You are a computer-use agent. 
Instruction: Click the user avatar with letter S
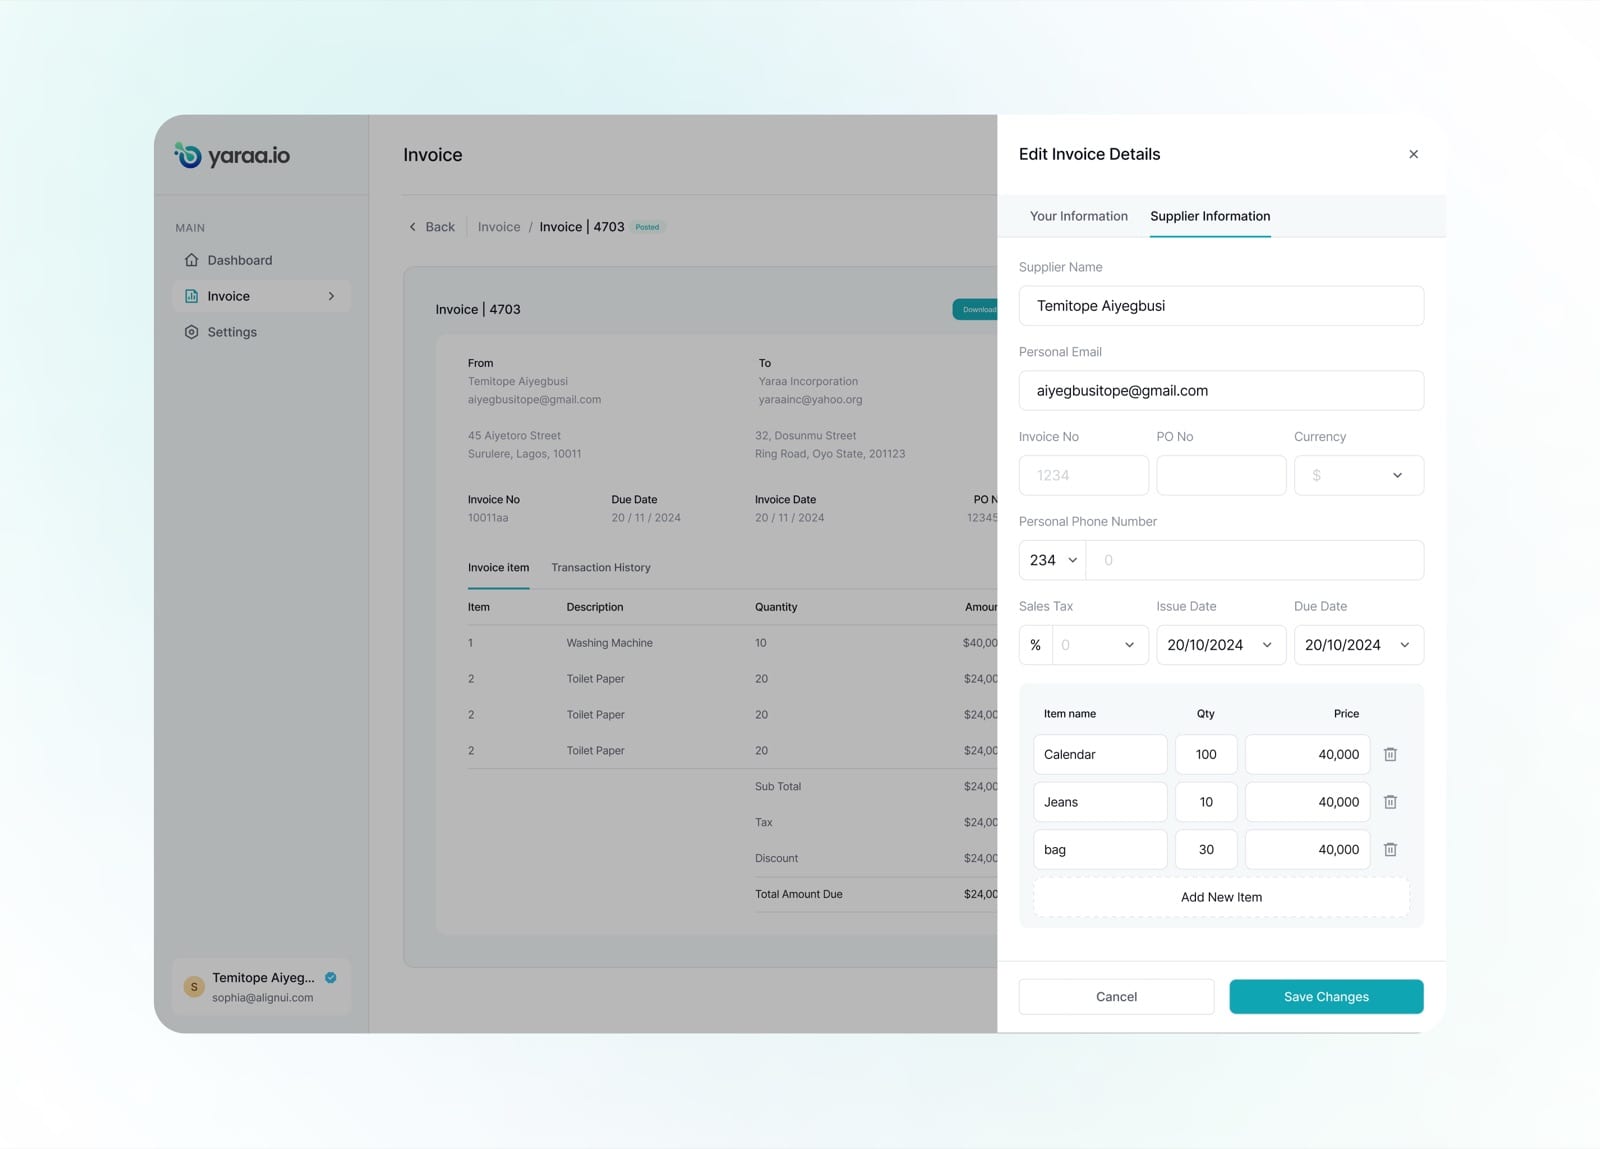pos(194,987)
